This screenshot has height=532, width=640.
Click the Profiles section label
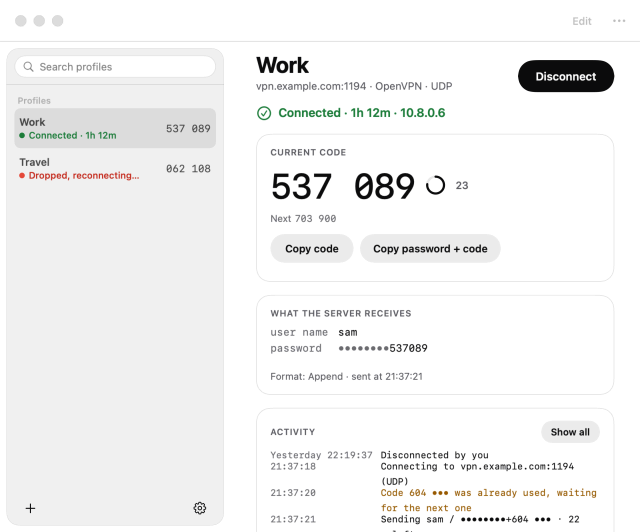[x=34, y=101]
